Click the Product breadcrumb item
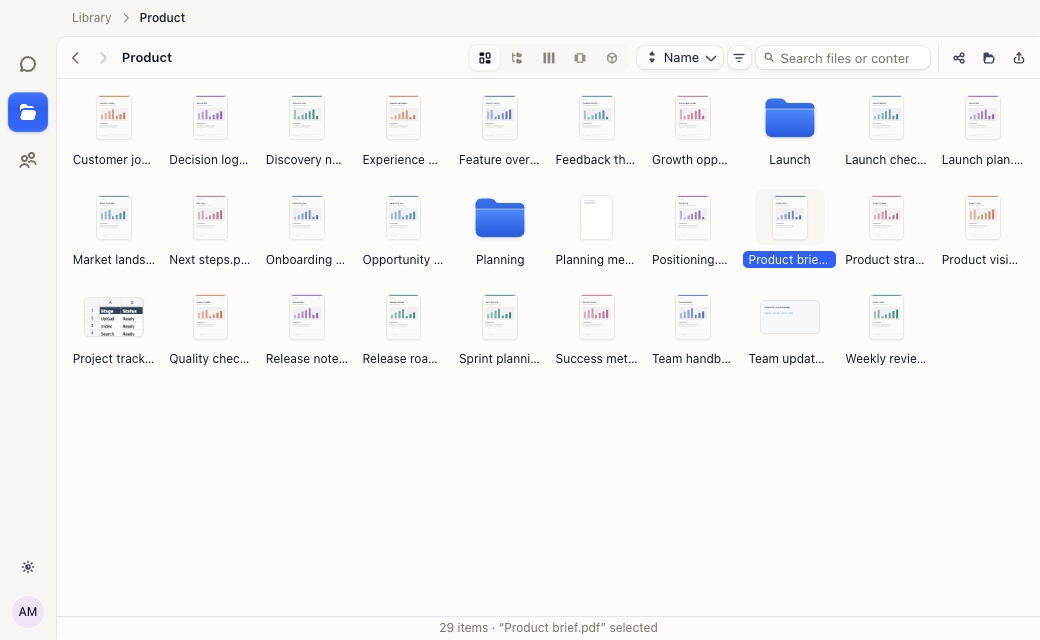 [x=162, y=18]
